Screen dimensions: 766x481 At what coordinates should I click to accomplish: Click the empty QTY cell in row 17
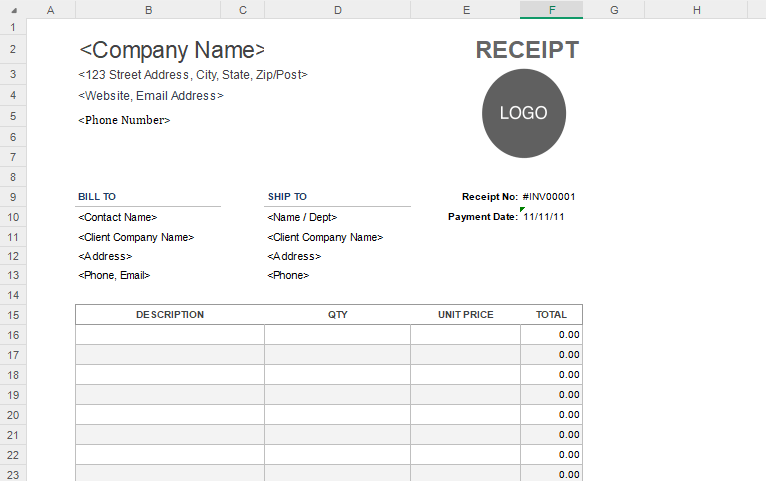(338, 355)
